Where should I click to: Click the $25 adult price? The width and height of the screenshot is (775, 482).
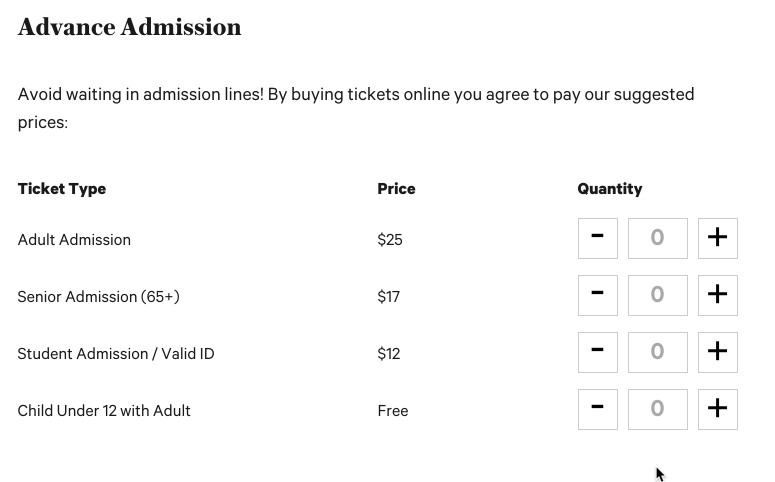(390, 240)
